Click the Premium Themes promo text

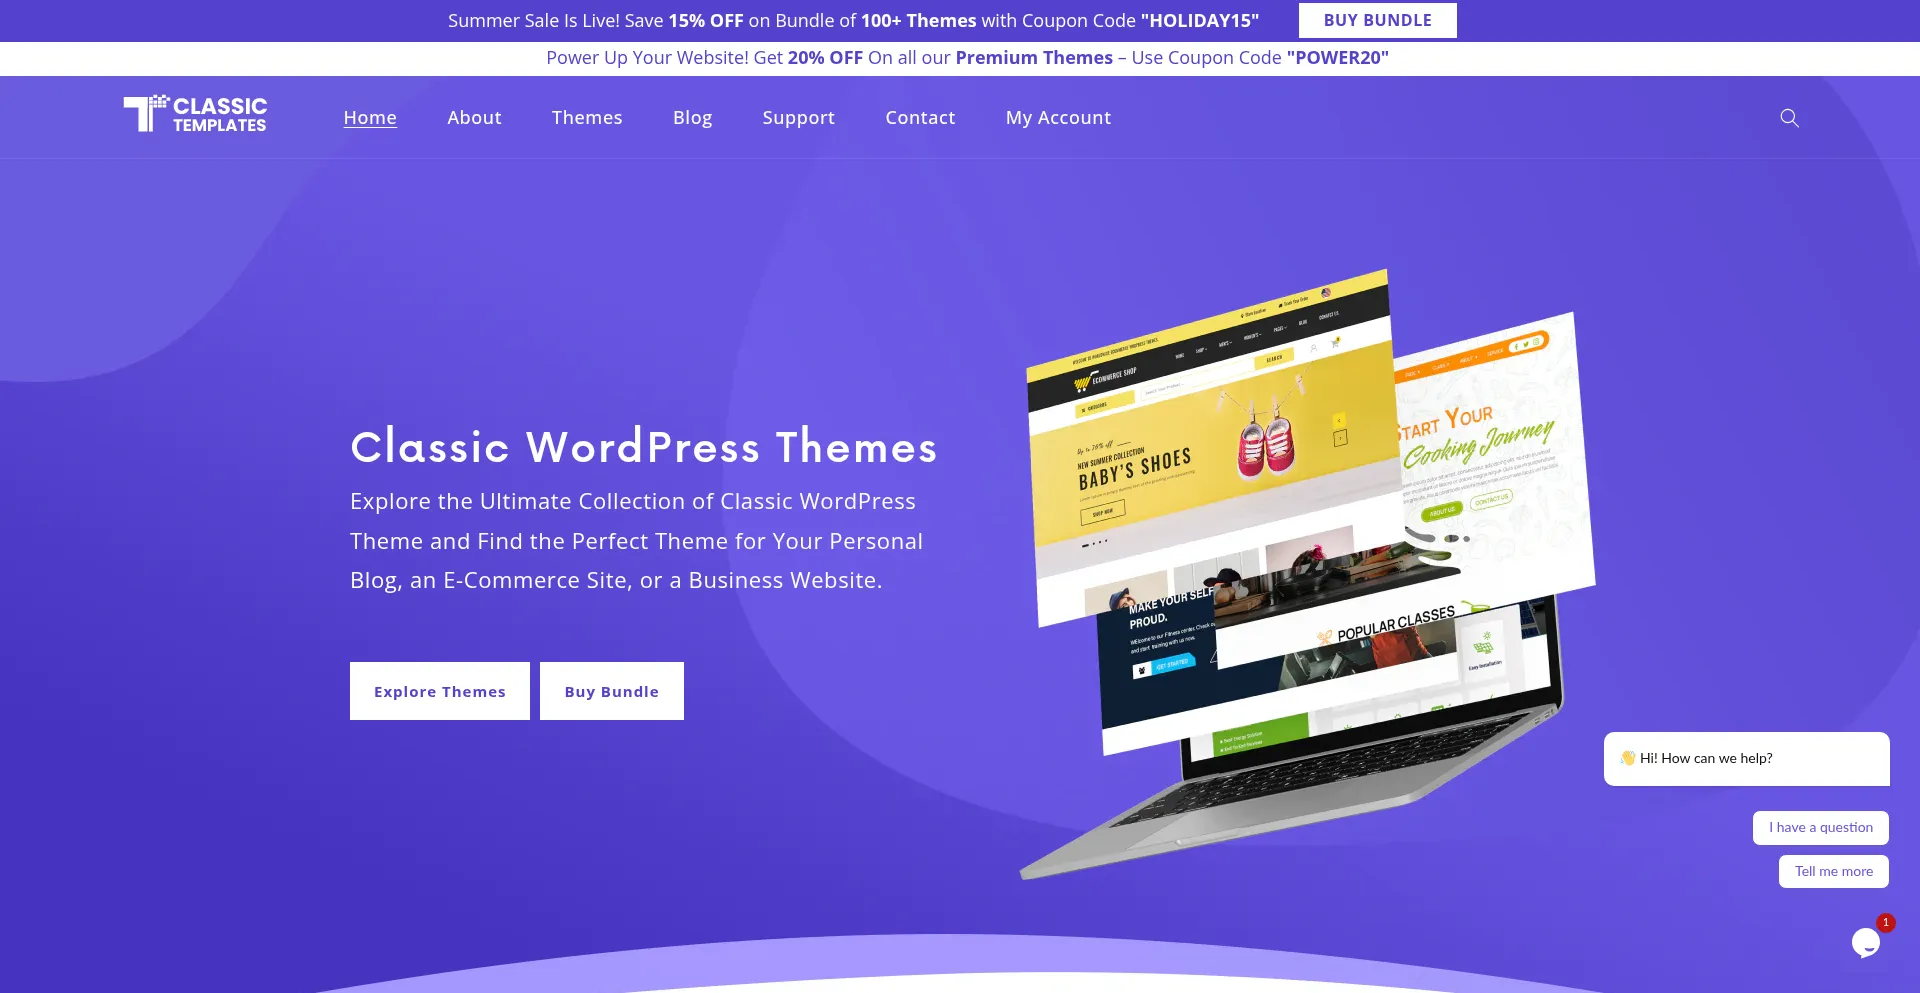[x=1034, y=58]
